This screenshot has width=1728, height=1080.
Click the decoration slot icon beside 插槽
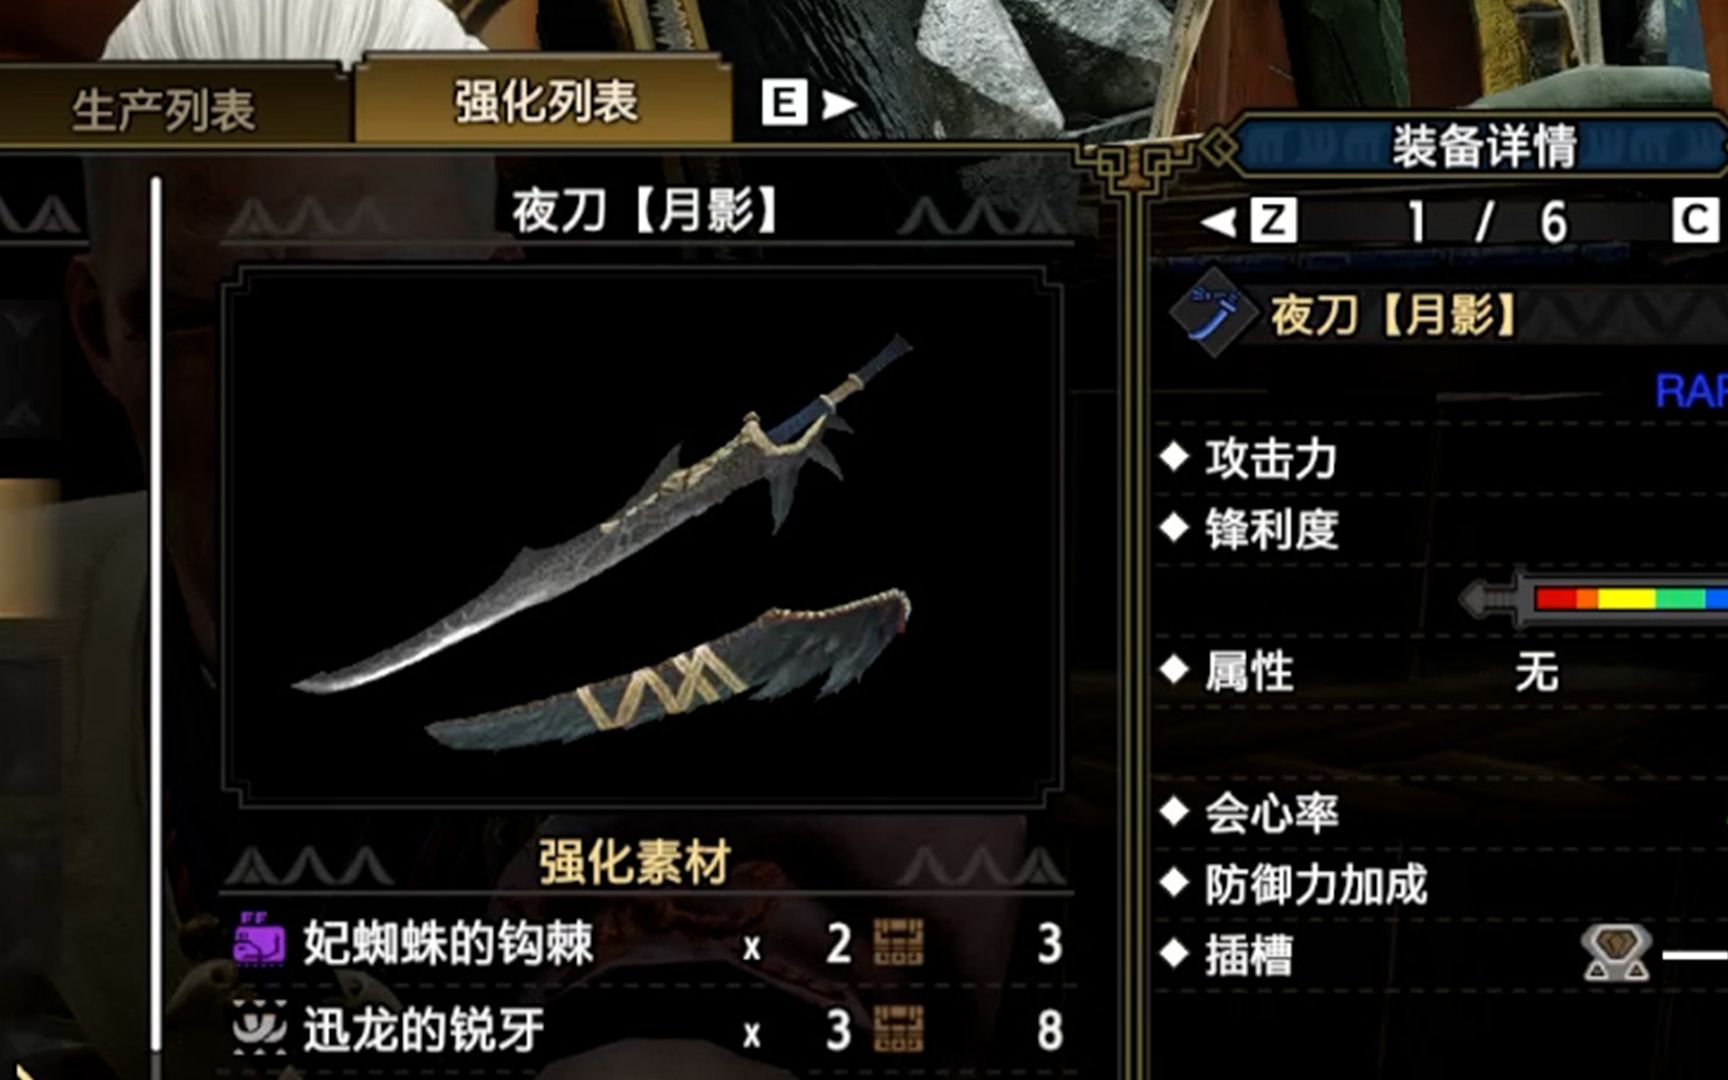pyautogui.click(x=1615, y=953)
